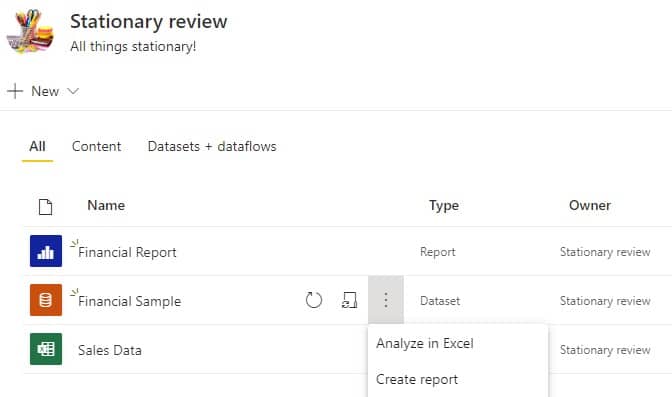Viewport: 672px width, 397px height.
Task: Switch to the All tab
Action: click(x=37, y=146)
